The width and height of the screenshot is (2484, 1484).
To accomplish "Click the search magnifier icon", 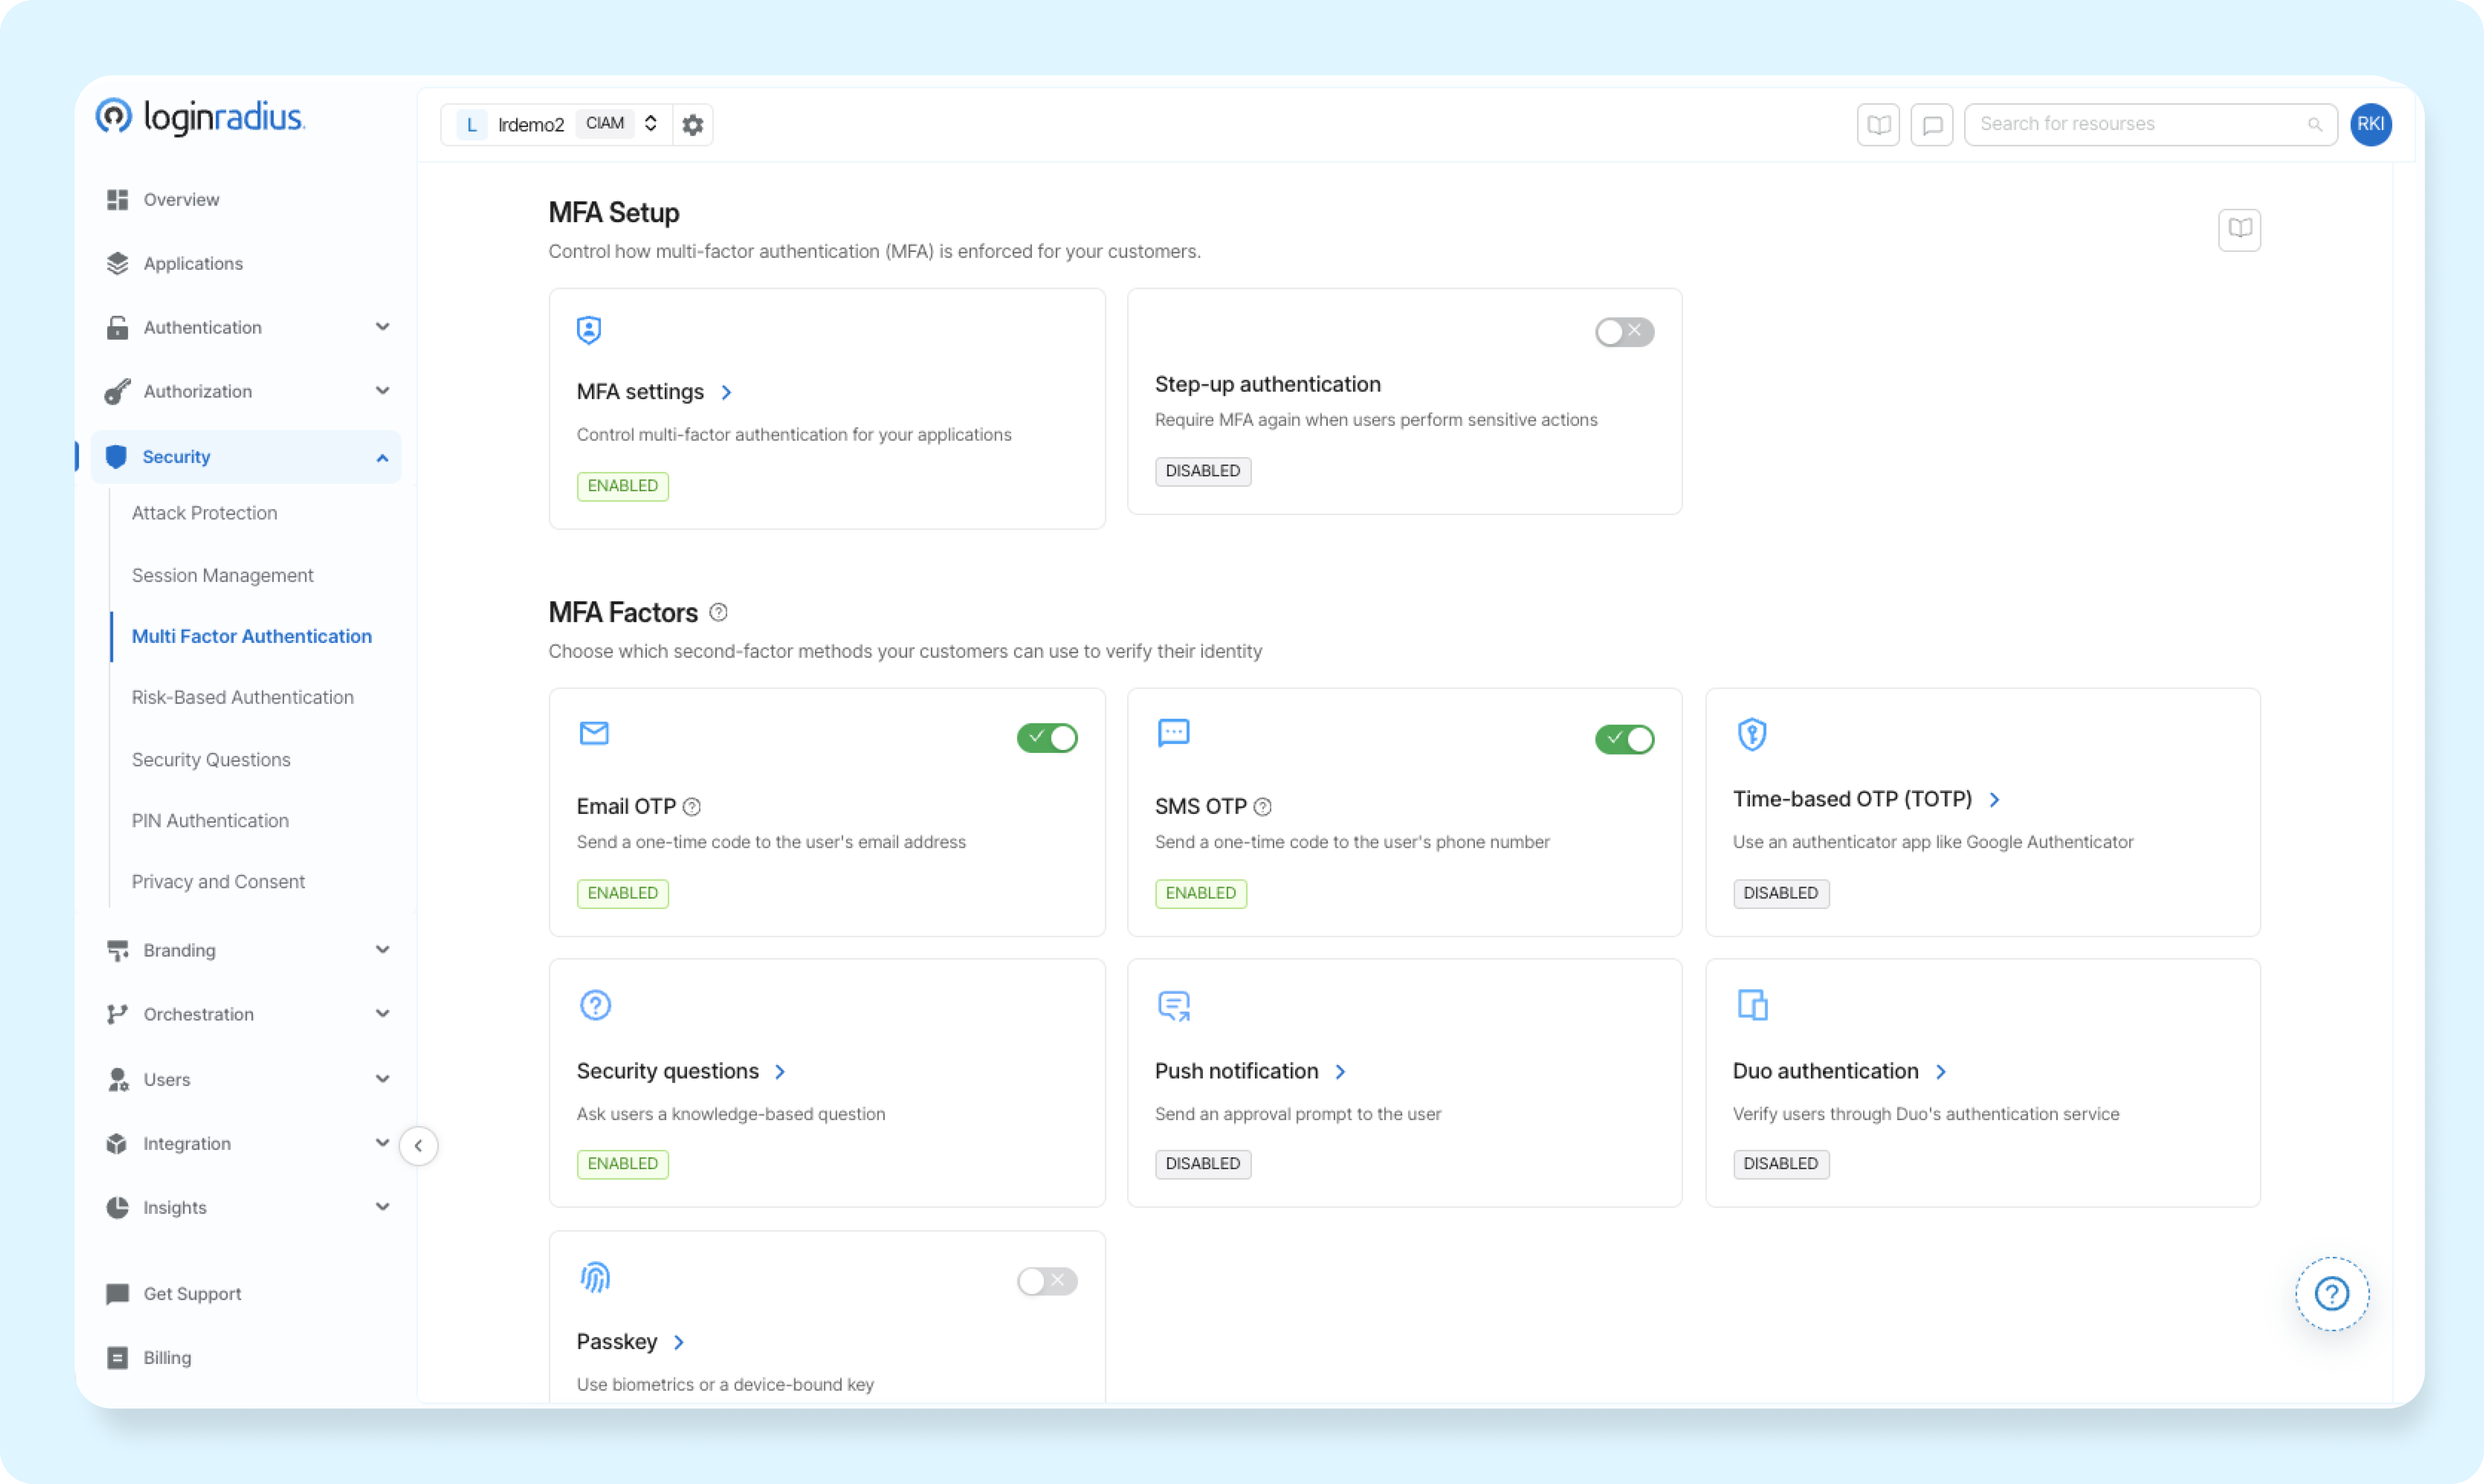I will pos(2314,125).
